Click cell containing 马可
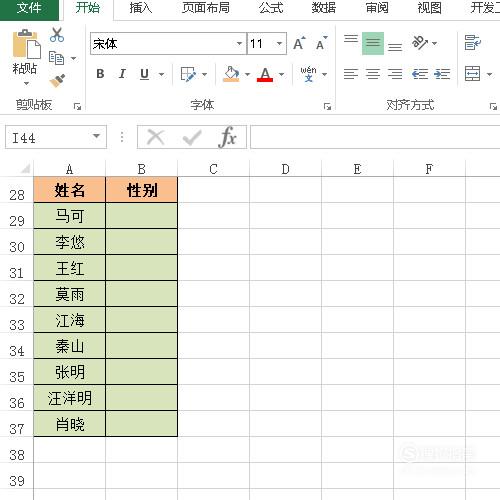 tap(69, 216)
